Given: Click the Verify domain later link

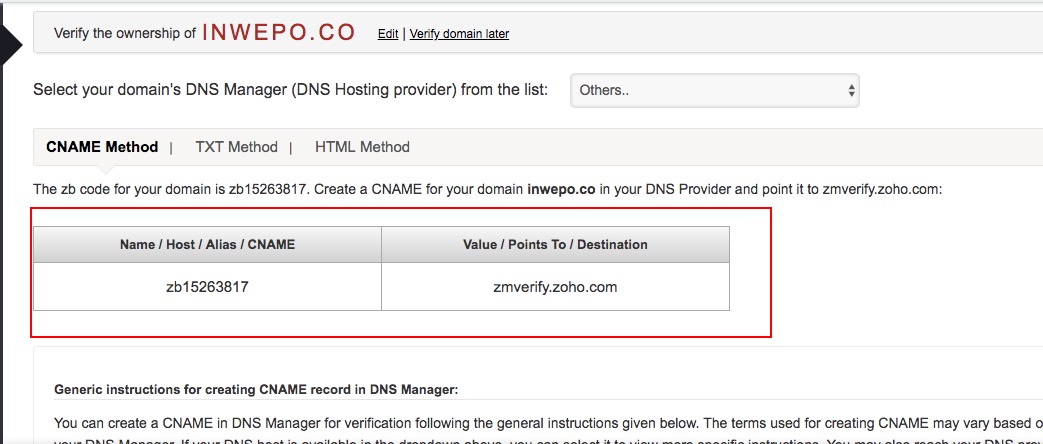Looking at the screenshot, I should pos(459,34).
